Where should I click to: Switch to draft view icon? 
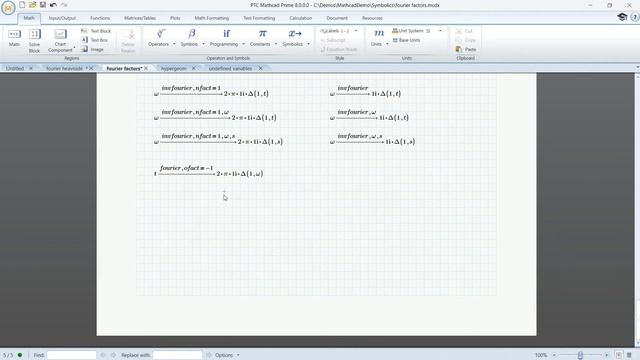[629, 355]
